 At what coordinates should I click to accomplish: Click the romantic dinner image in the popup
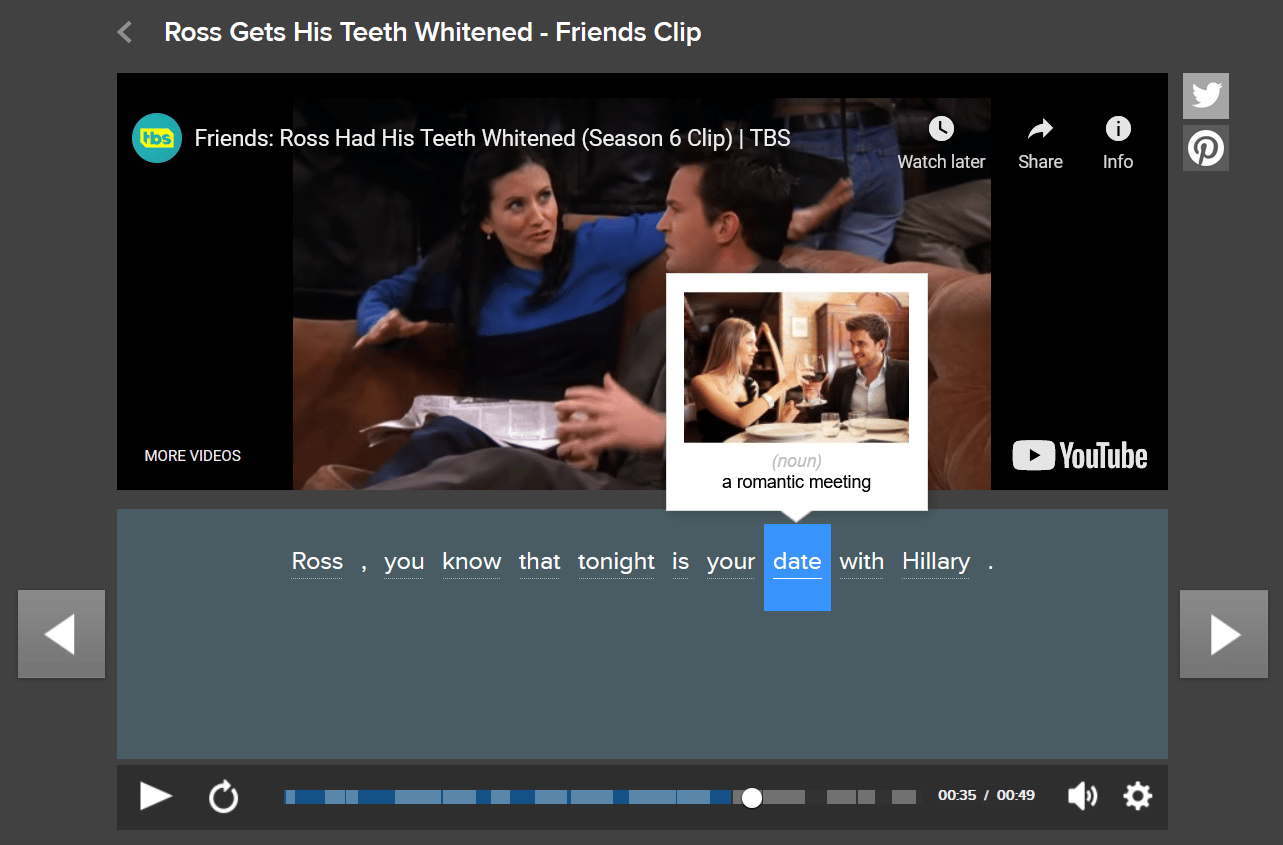796,367
